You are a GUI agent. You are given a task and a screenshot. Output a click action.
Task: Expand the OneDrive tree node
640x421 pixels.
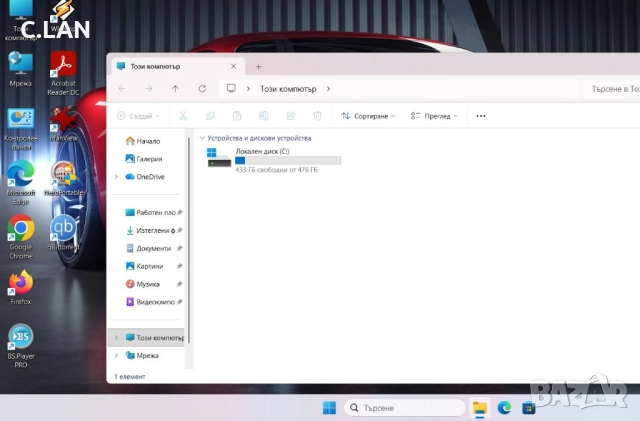coord(117,177)
